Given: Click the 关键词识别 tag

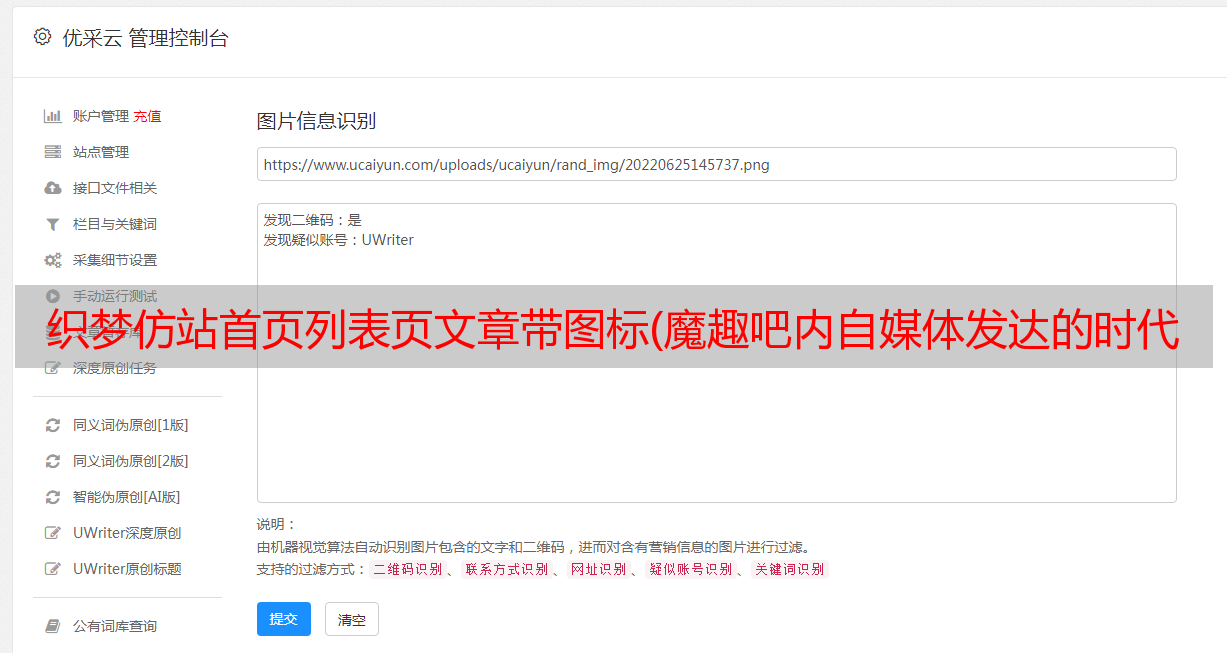Looking at the screenshot, I should [x=789, y=569].
